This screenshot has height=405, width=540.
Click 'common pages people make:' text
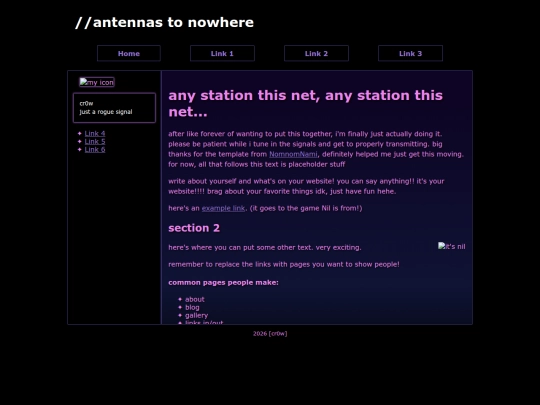coord(224,282)
